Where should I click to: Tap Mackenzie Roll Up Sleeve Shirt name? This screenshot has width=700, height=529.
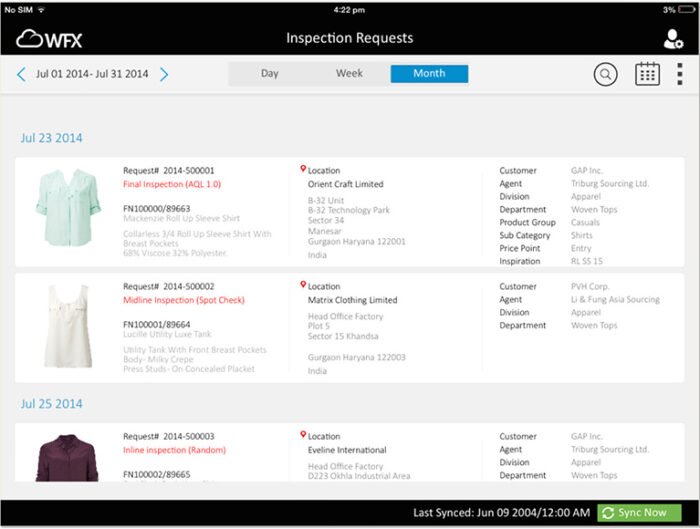tap(181, 218)
